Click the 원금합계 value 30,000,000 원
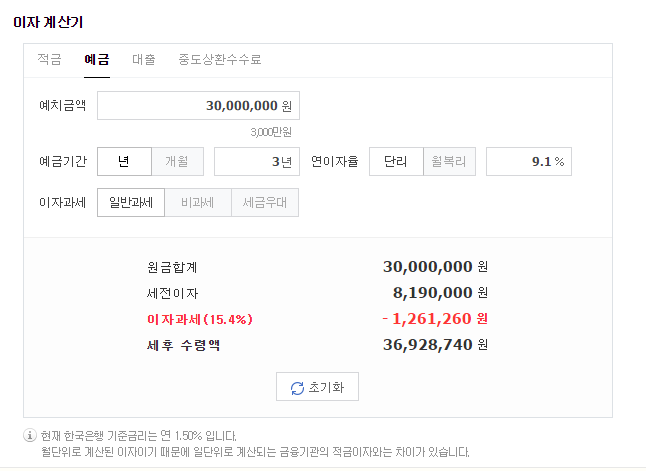Screen dimensions: 646x471 [x=435, y=267]
